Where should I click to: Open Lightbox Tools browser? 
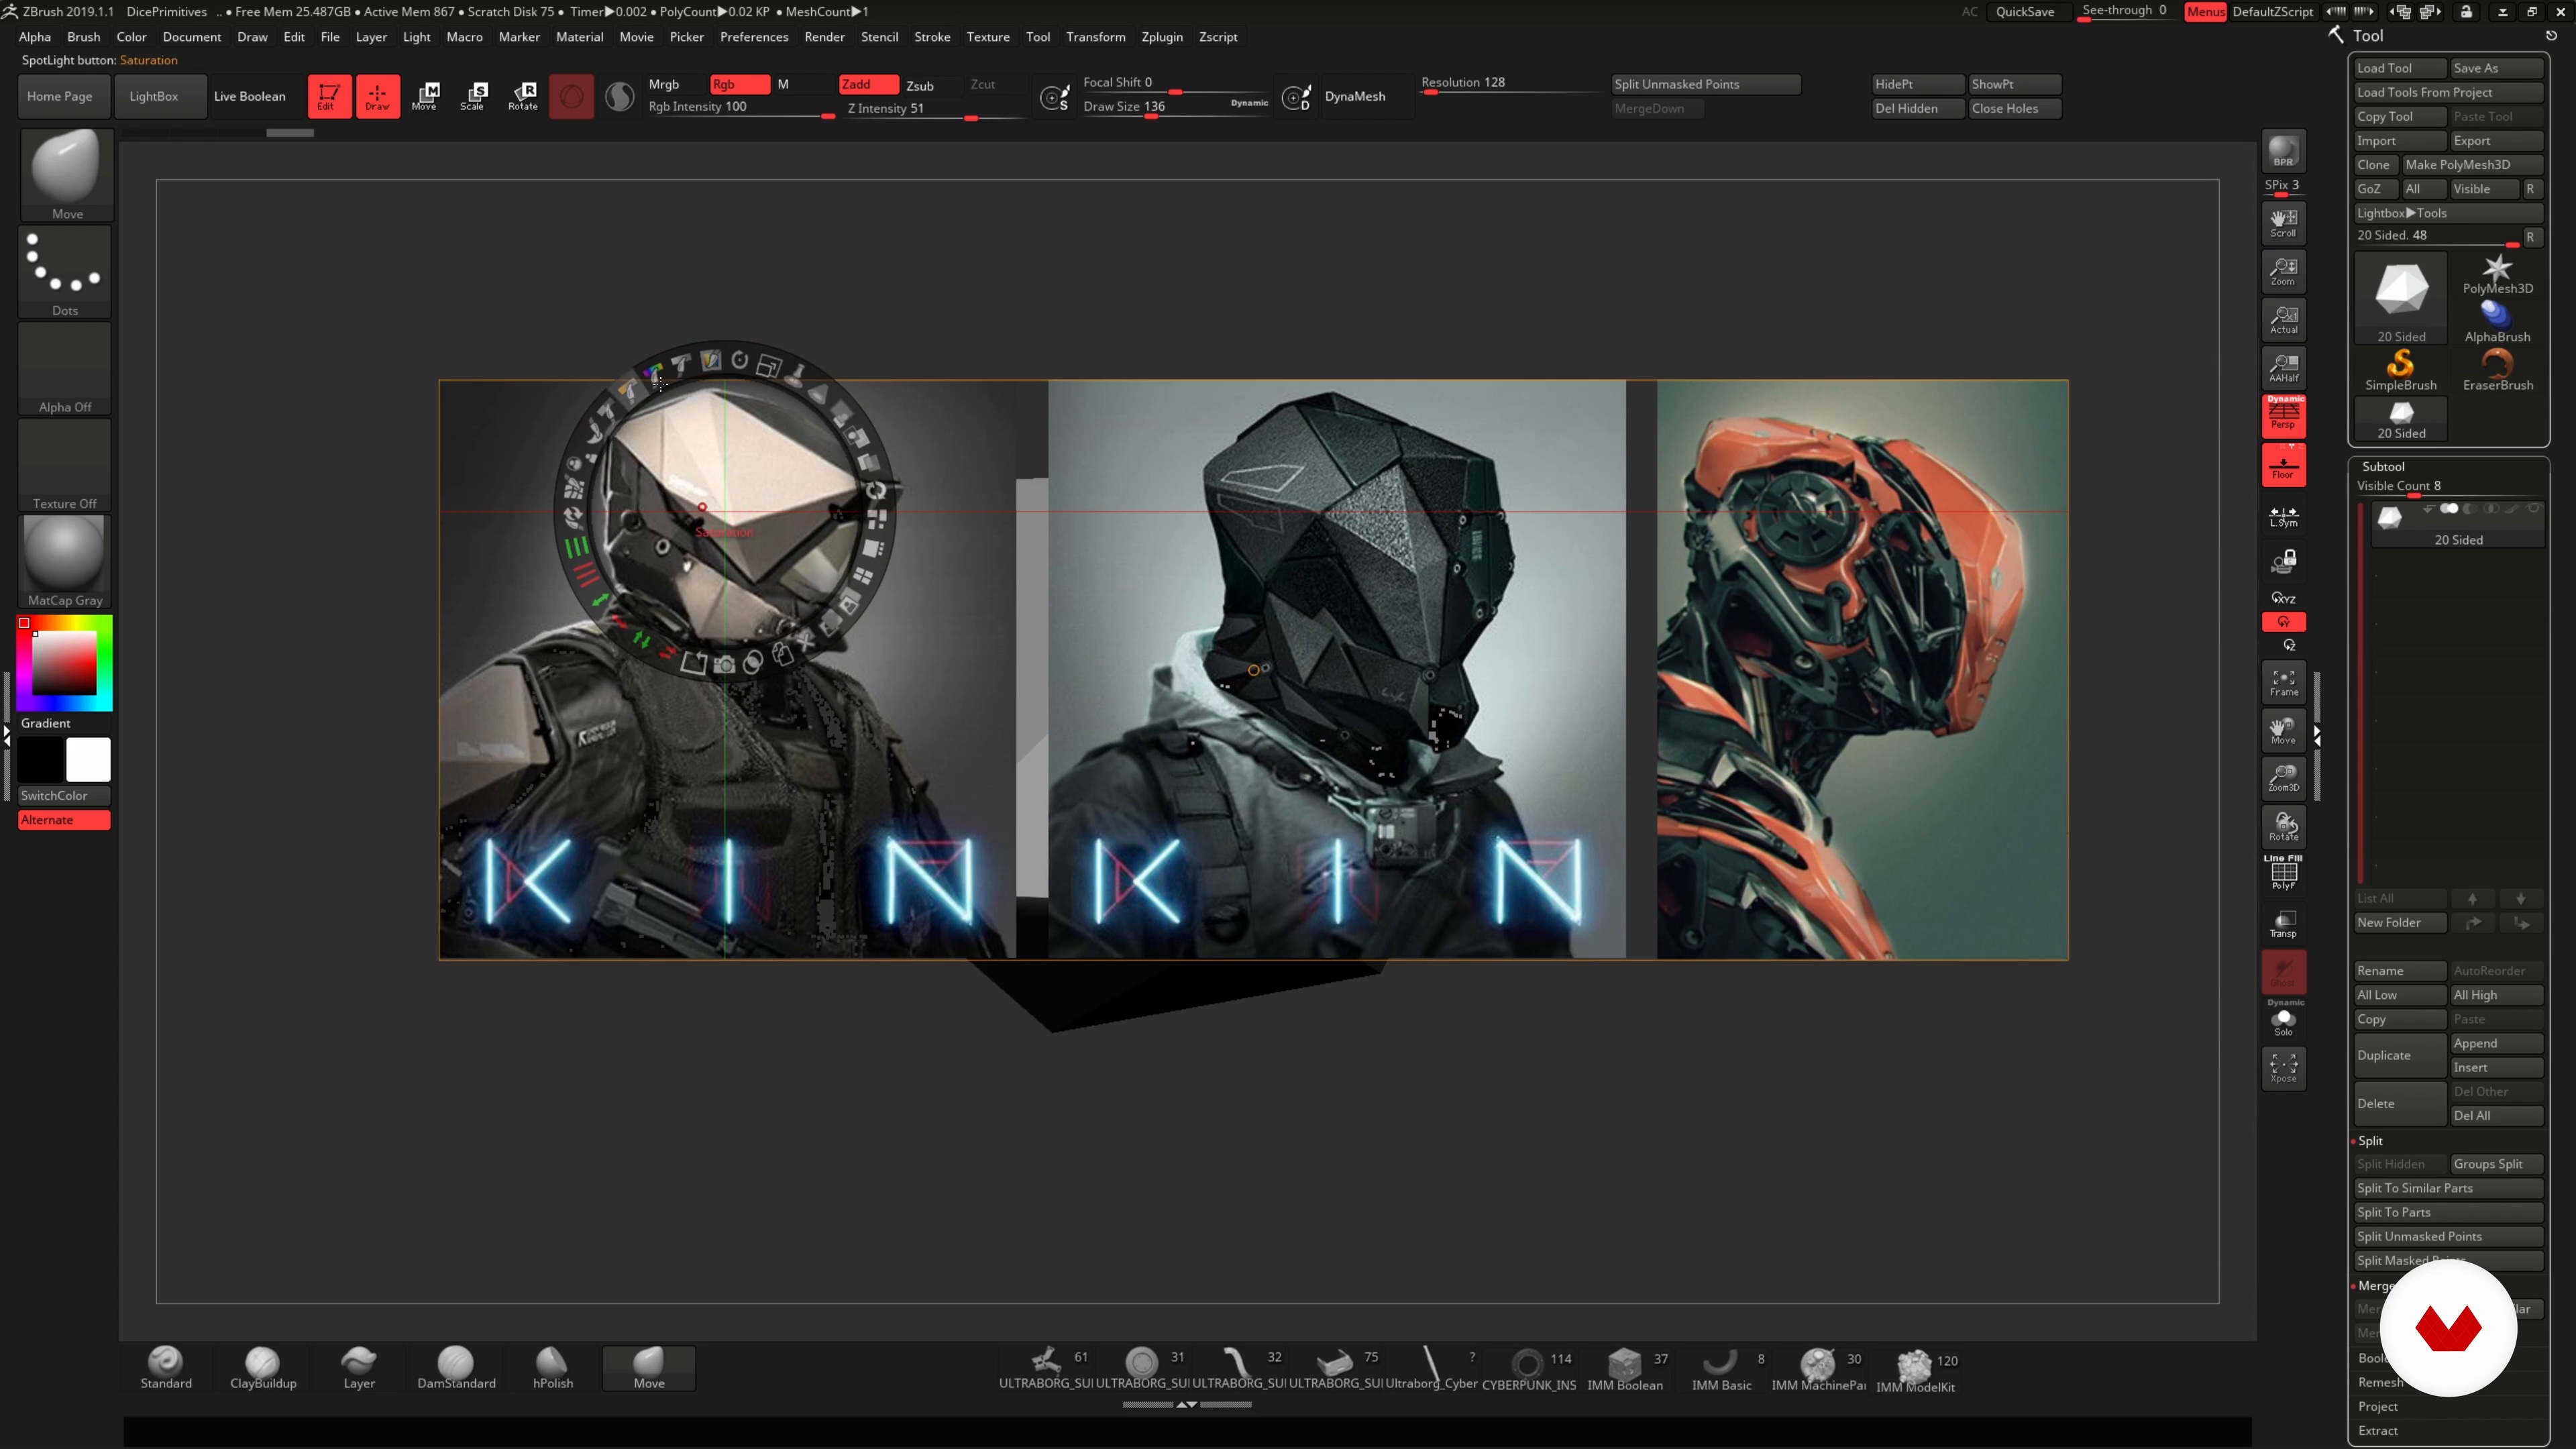[2448, 213]
